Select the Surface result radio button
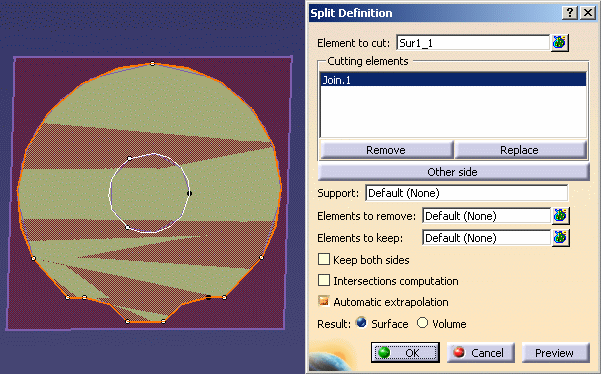The image size is (601, 374). click(x=361, y=323)
